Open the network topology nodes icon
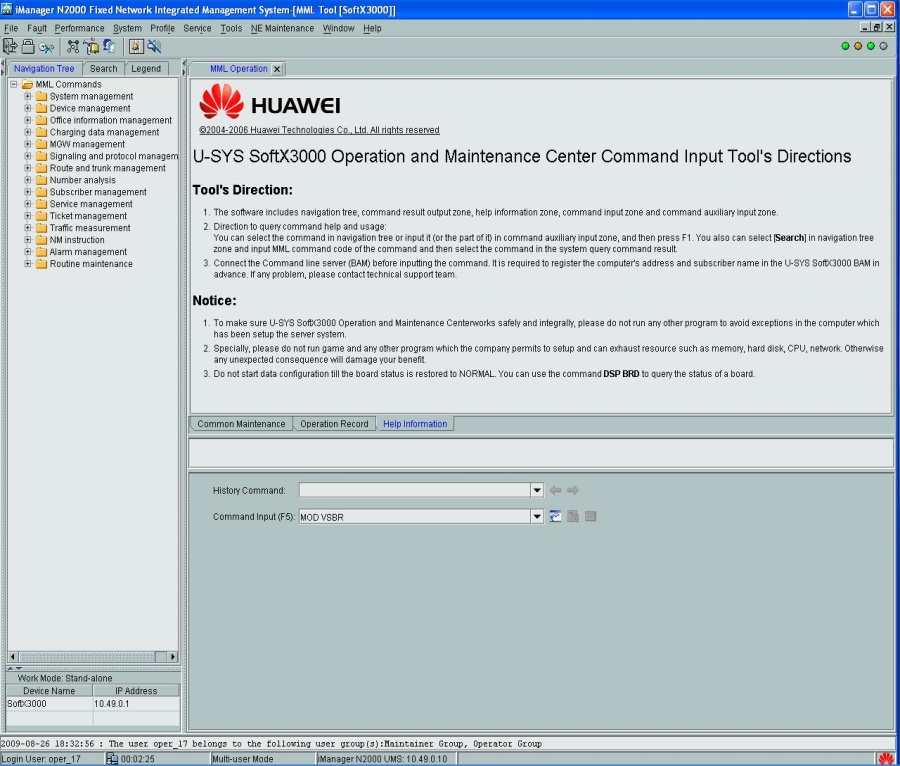The height and width of the screenshot is (766, 900). 73,46
